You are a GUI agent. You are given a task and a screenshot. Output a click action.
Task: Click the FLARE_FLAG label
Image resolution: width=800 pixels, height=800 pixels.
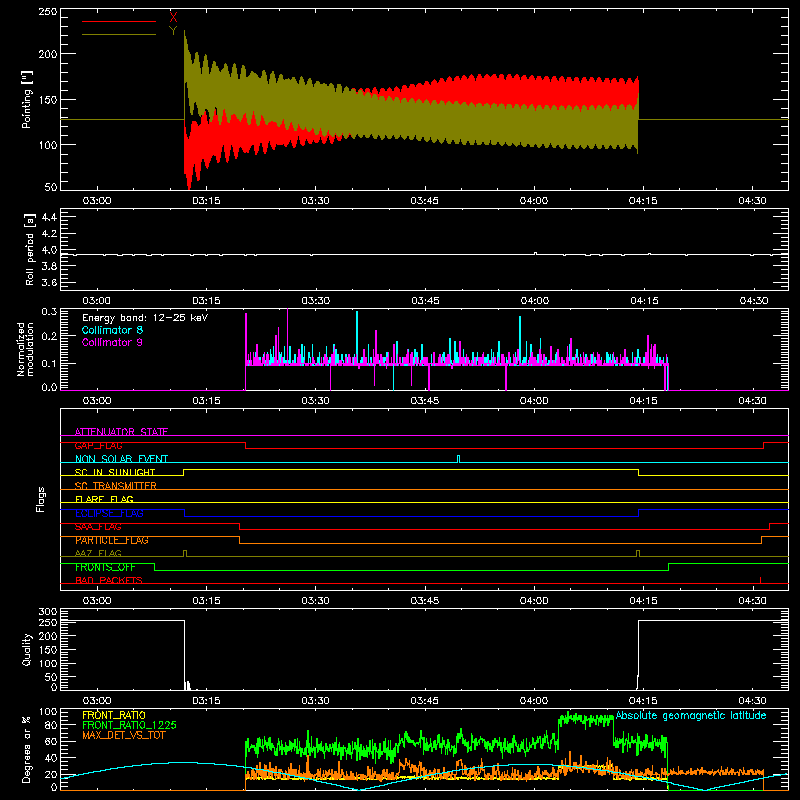point(104,499)
